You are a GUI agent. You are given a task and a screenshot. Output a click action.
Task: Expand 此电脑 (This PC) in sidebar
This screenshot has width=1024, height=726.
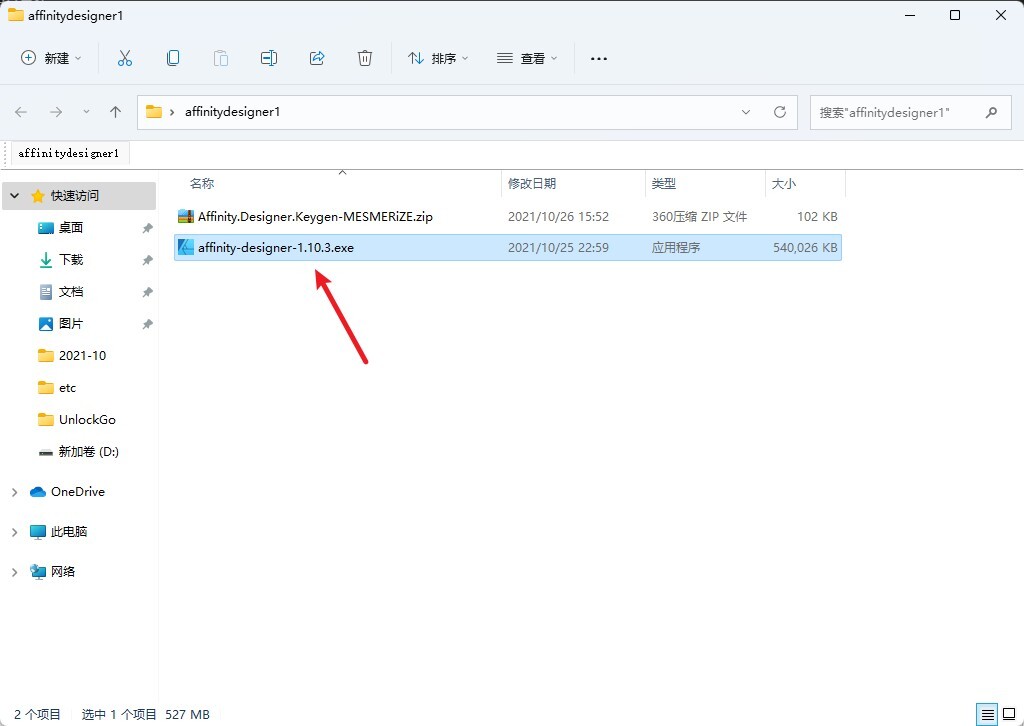click(14, 532)
